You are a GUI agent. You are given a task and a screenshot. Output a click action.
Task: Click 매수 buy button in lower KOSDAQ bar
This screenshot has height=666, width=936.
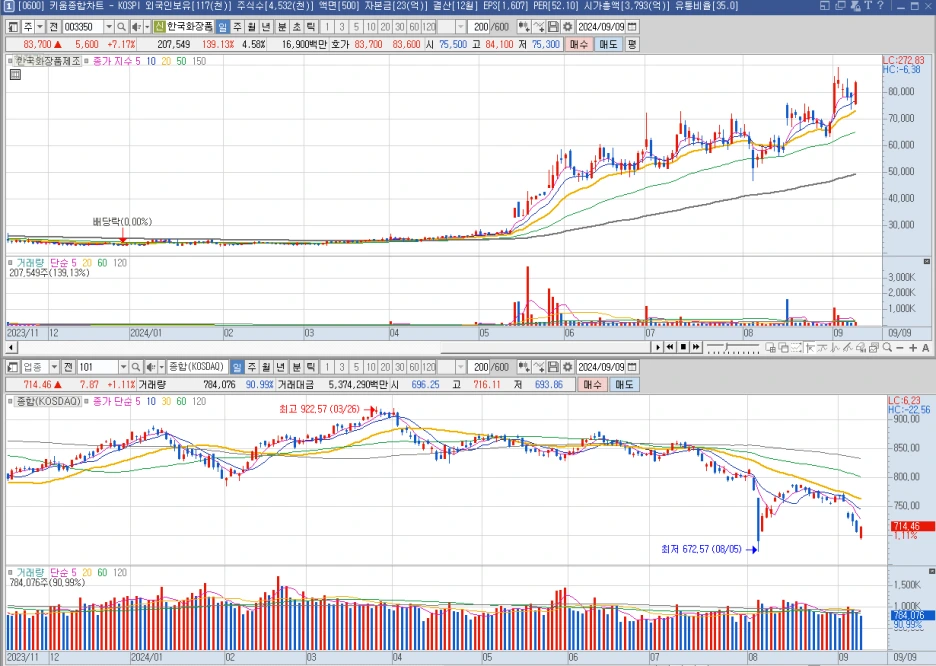593,385
